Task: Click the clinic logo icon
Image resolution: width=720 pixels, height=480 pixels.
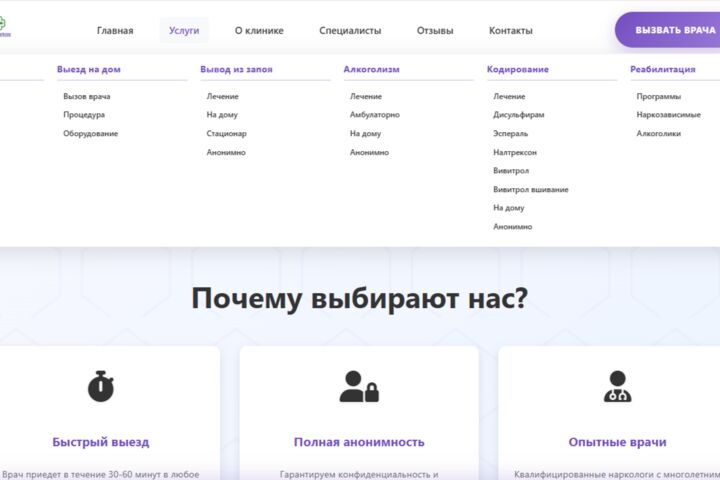Action: point(4,26)
